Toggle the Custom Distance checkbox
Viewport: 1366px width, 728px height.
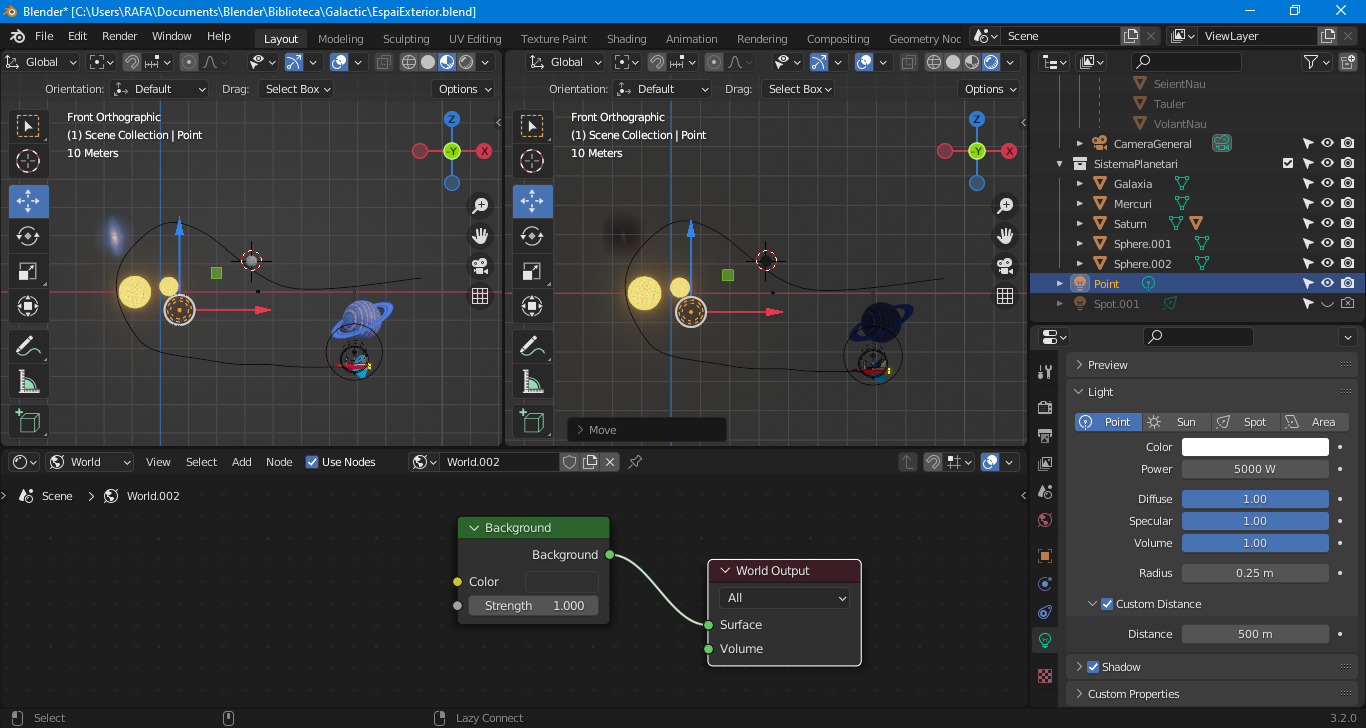tap(1107, 604)
